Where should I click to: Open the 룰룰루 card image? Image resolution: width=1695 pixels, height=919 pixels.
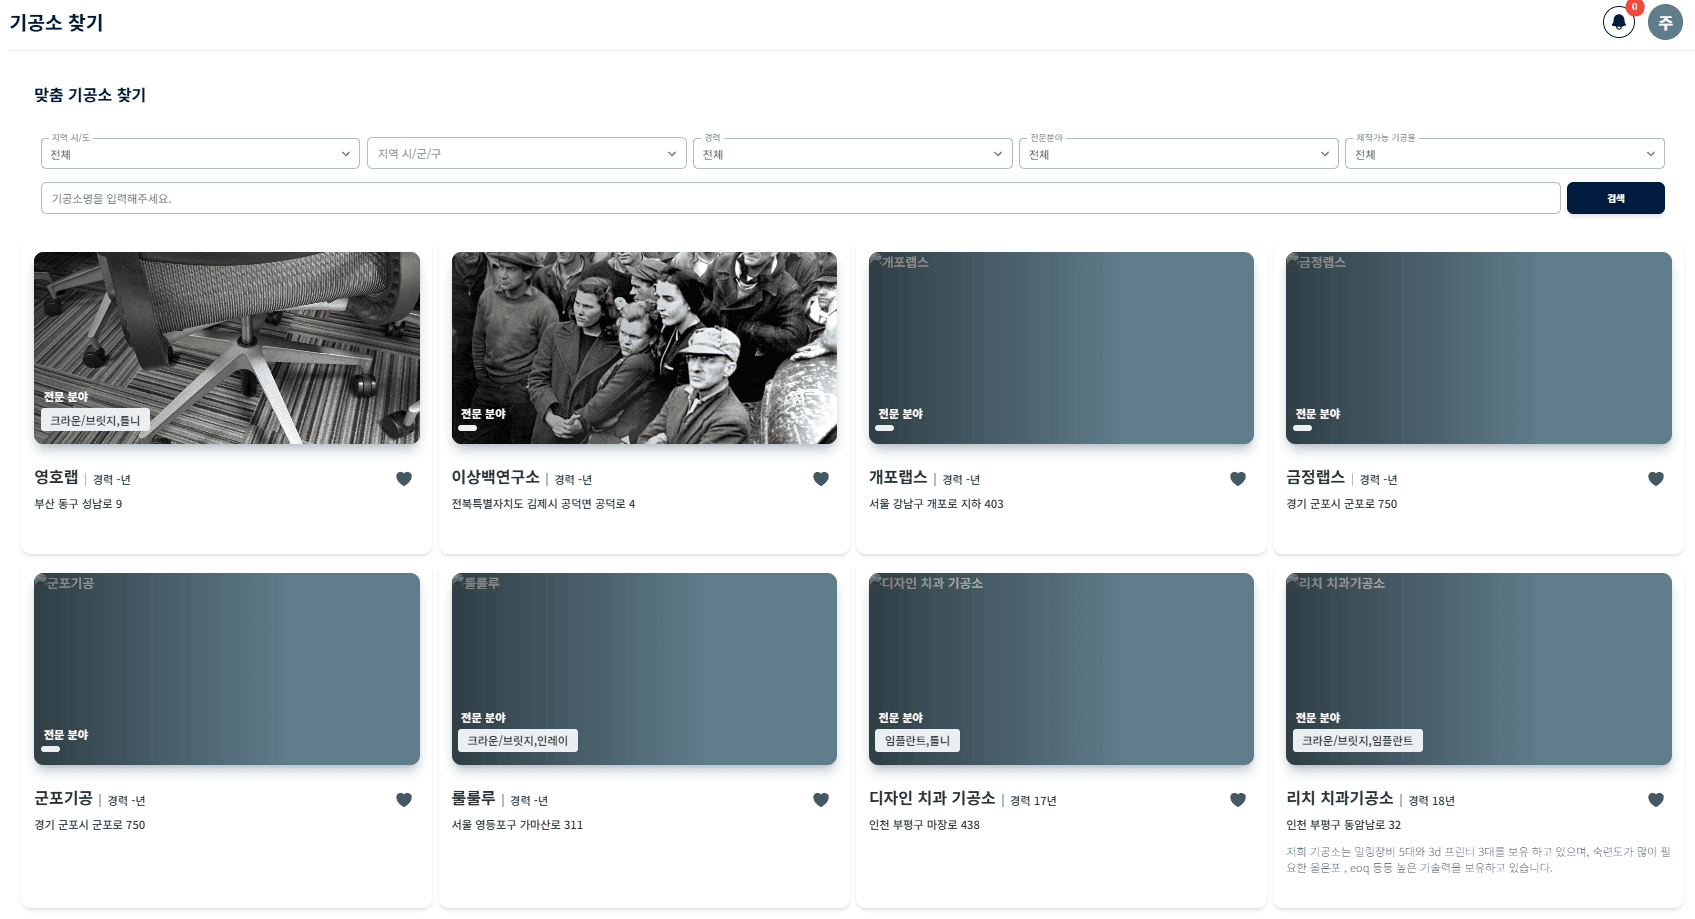click(x=644, y=669)
